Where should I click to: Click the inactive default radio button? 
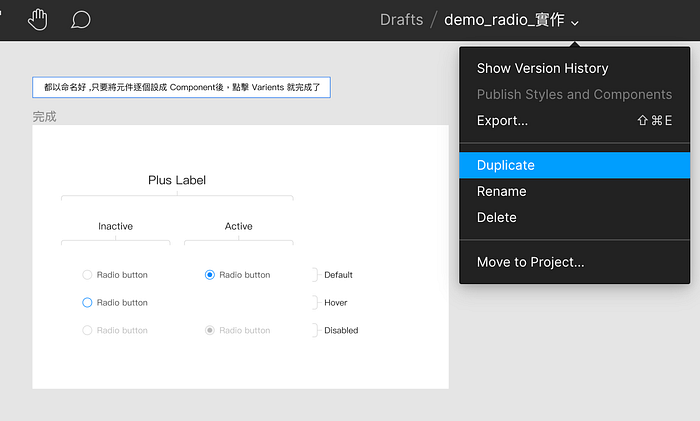87,275
